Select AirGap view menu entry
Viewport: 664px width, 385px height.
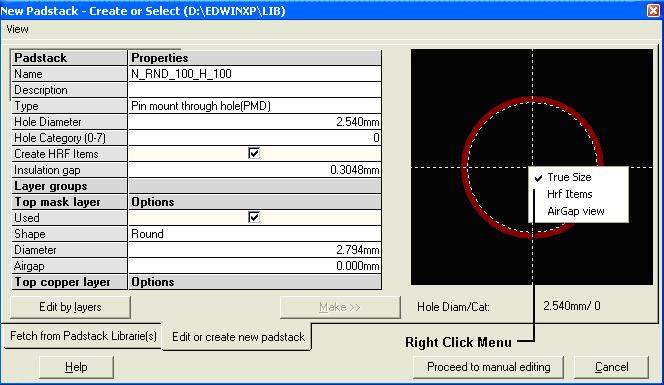coord(575,211)
